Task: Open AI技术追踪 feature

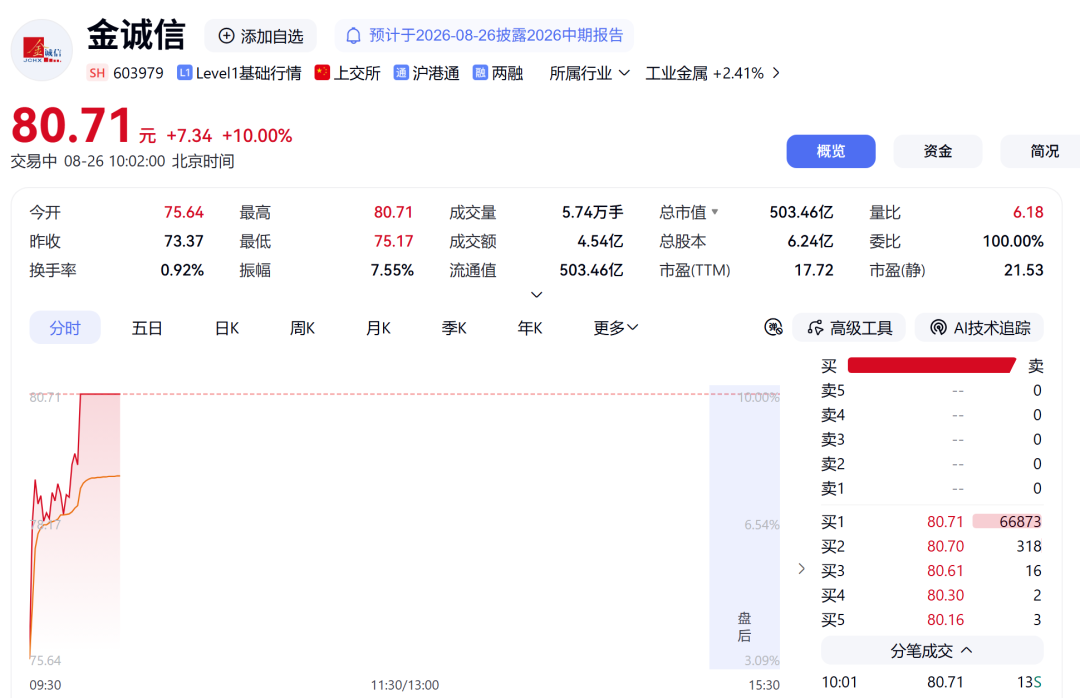Action: [979, 327]
